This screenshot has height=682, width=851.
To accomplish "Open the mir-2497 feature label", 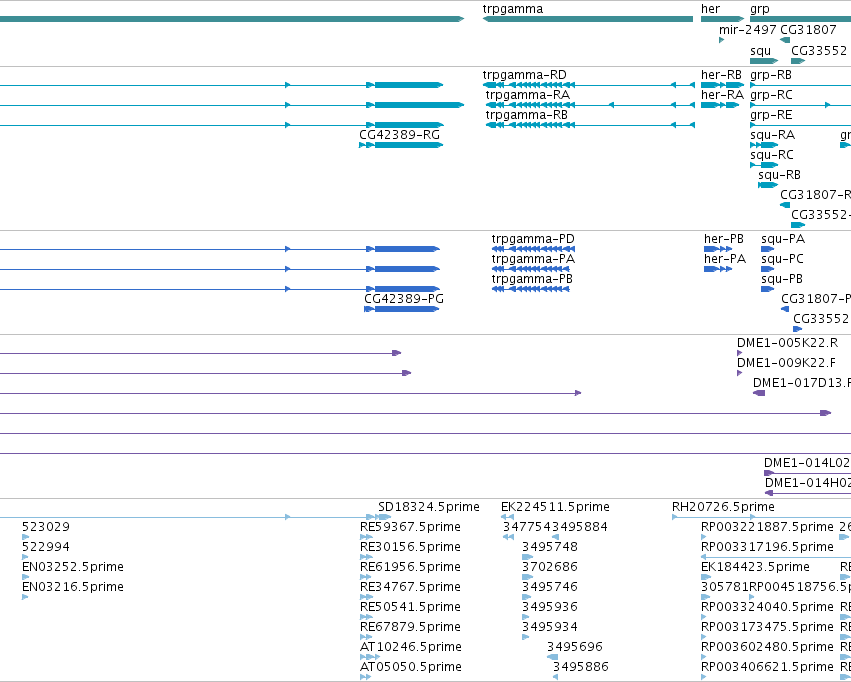I will [x=748, y=30].
